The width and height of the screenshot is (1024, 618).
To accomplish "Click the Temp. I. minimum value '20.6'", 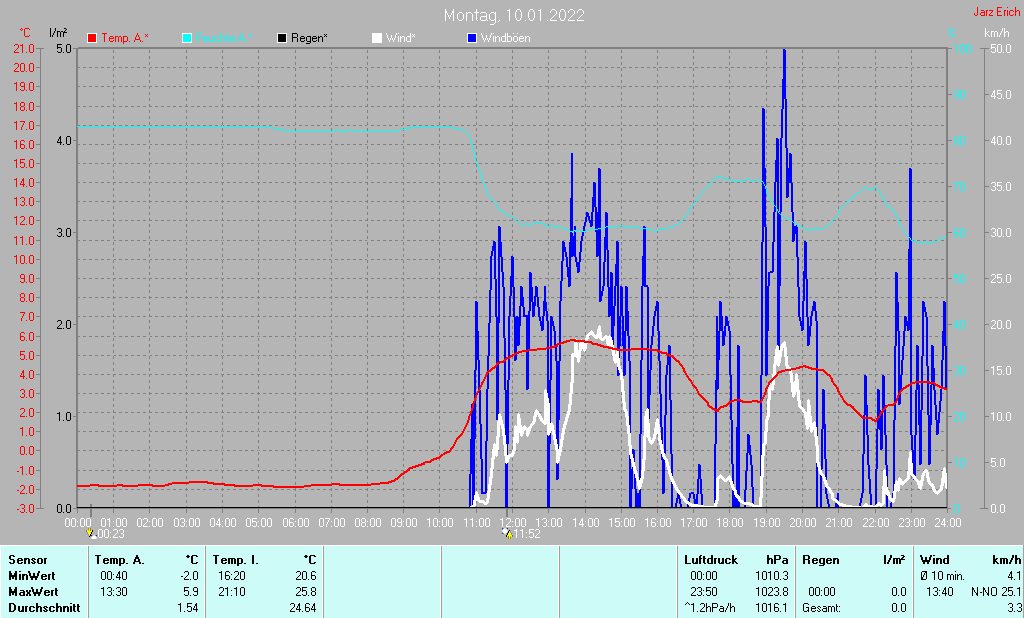I will coord(306,576).
